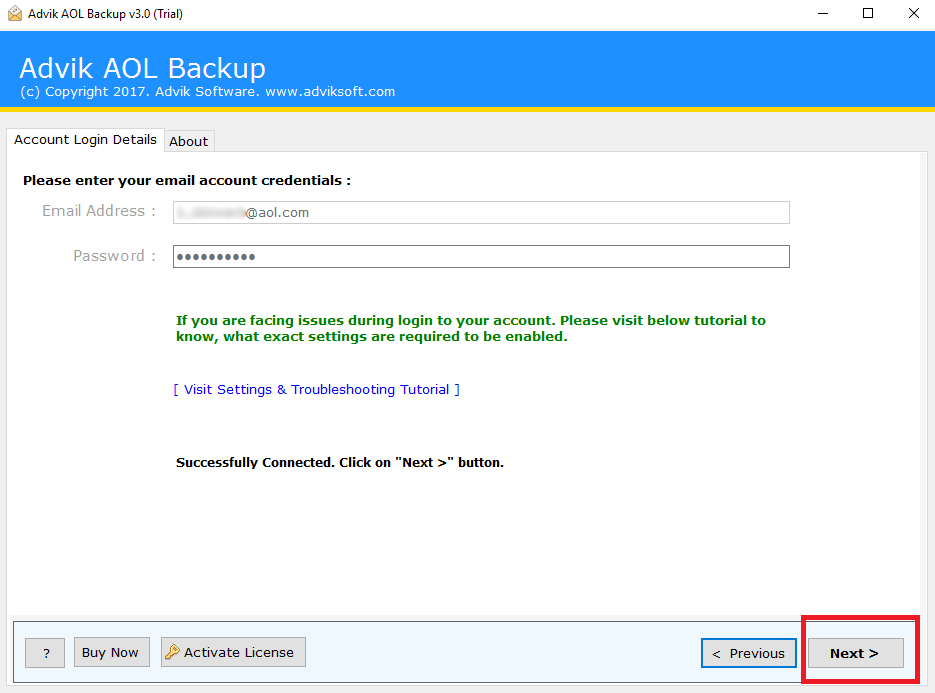
Task: Minimize the Advik AOL Backup window
Action: point(823,13)
